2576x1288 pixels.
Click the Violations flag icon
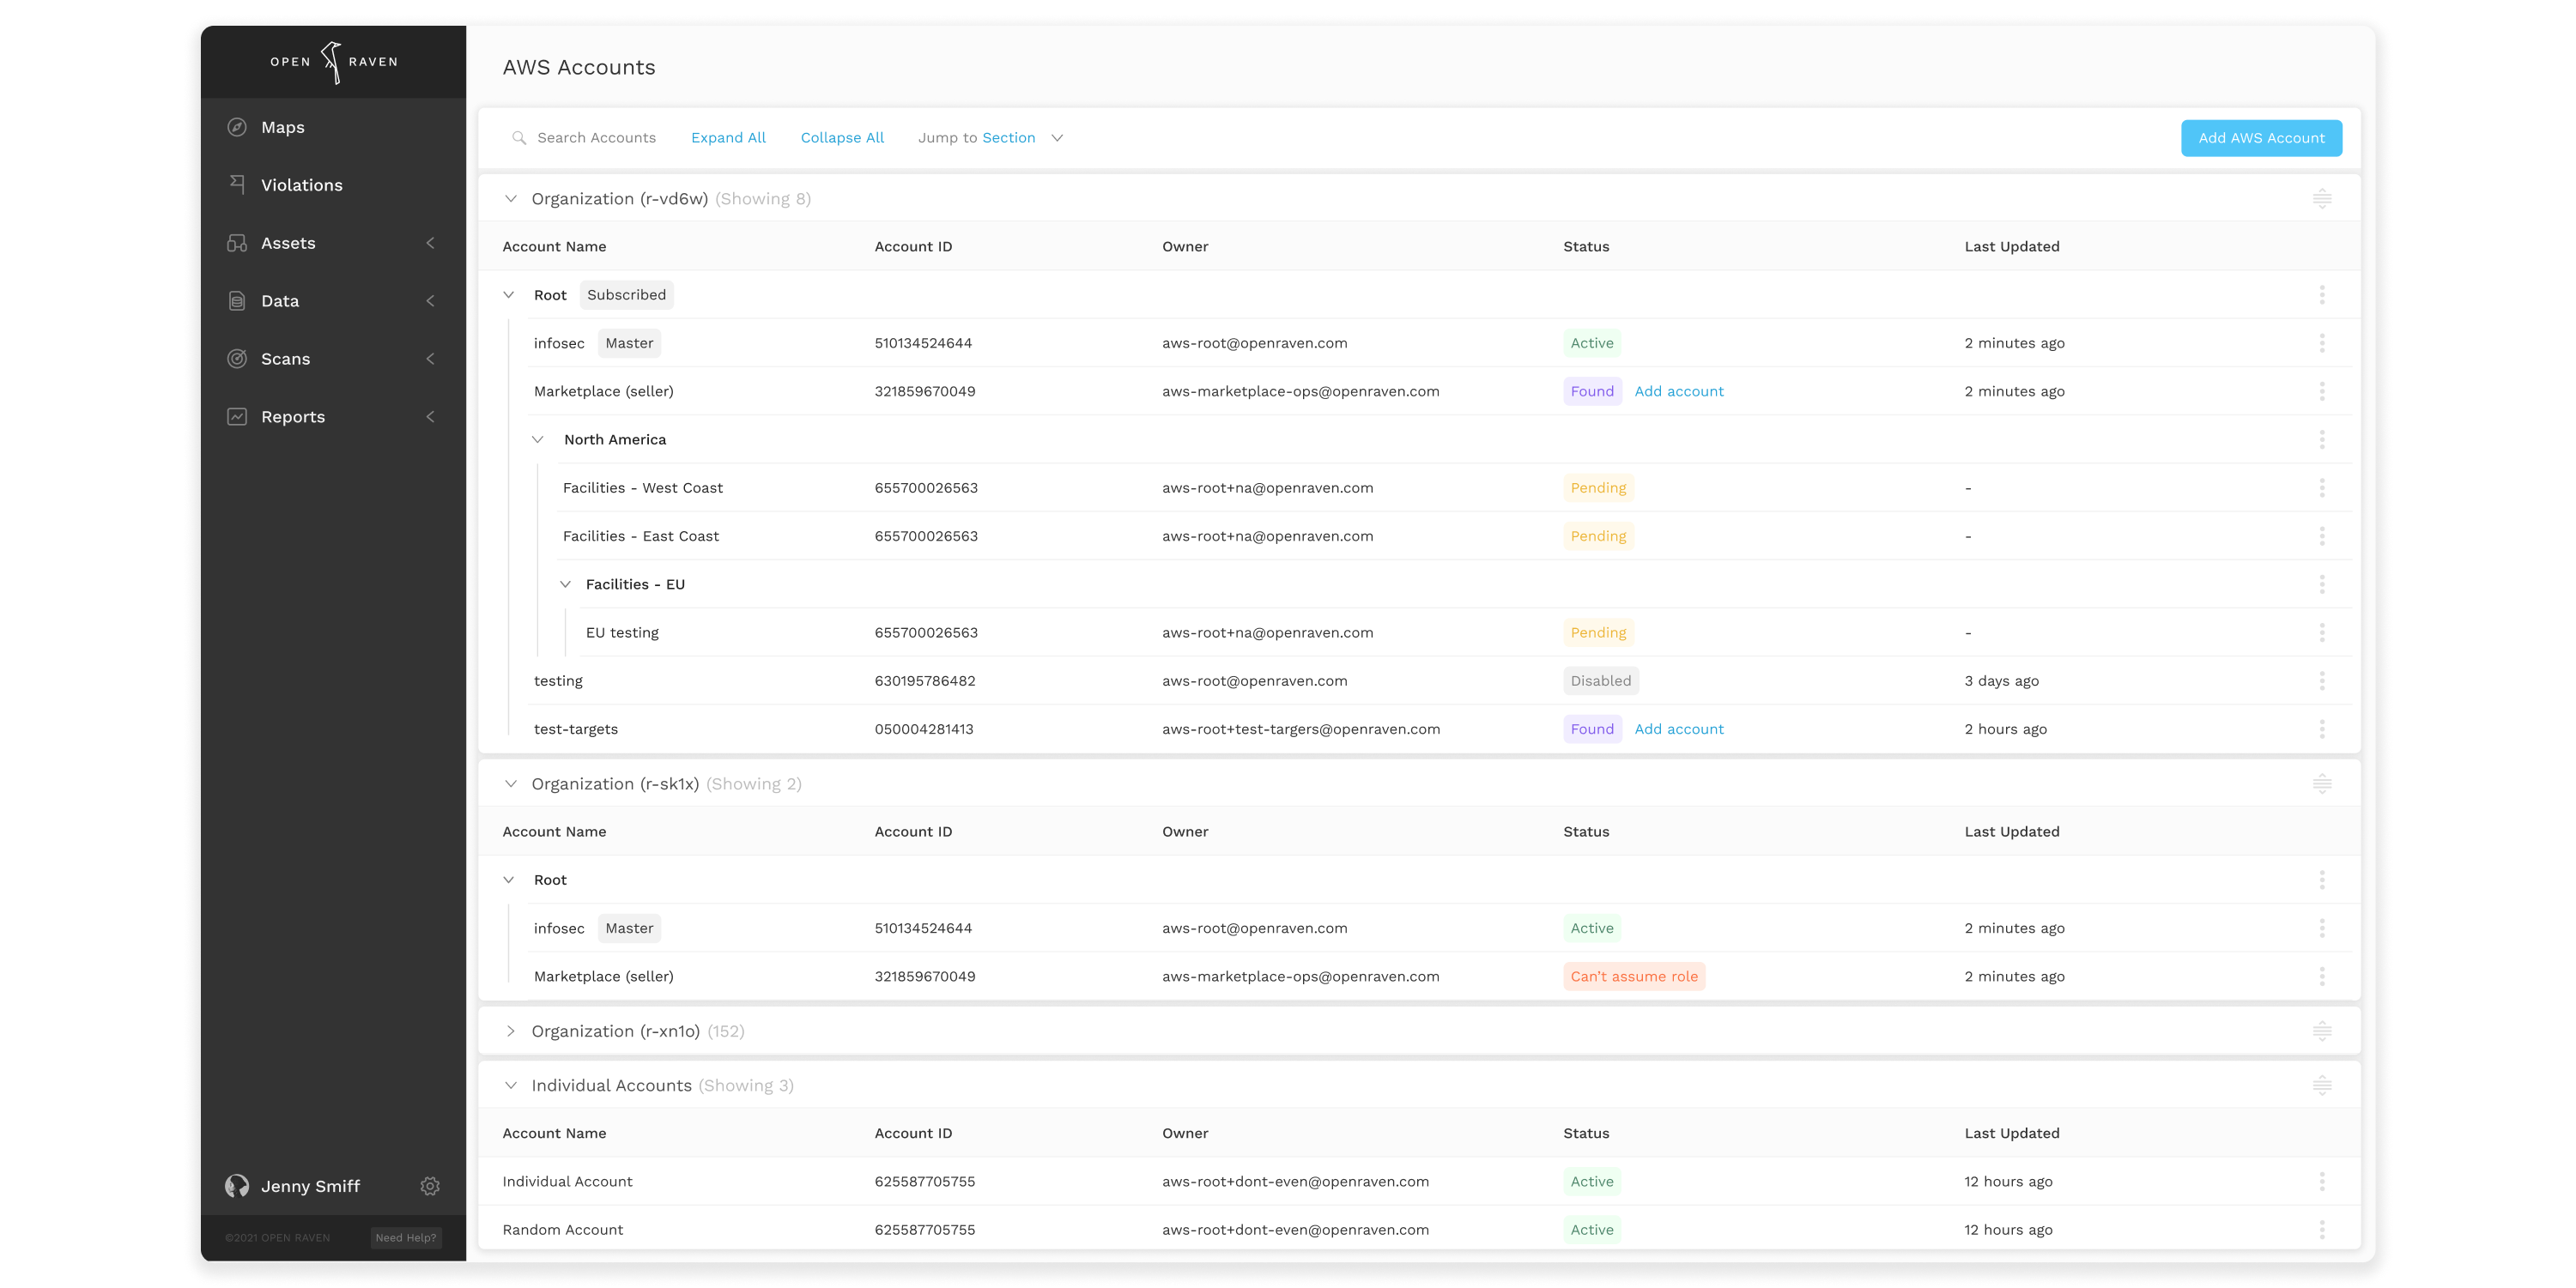(237, 184)
